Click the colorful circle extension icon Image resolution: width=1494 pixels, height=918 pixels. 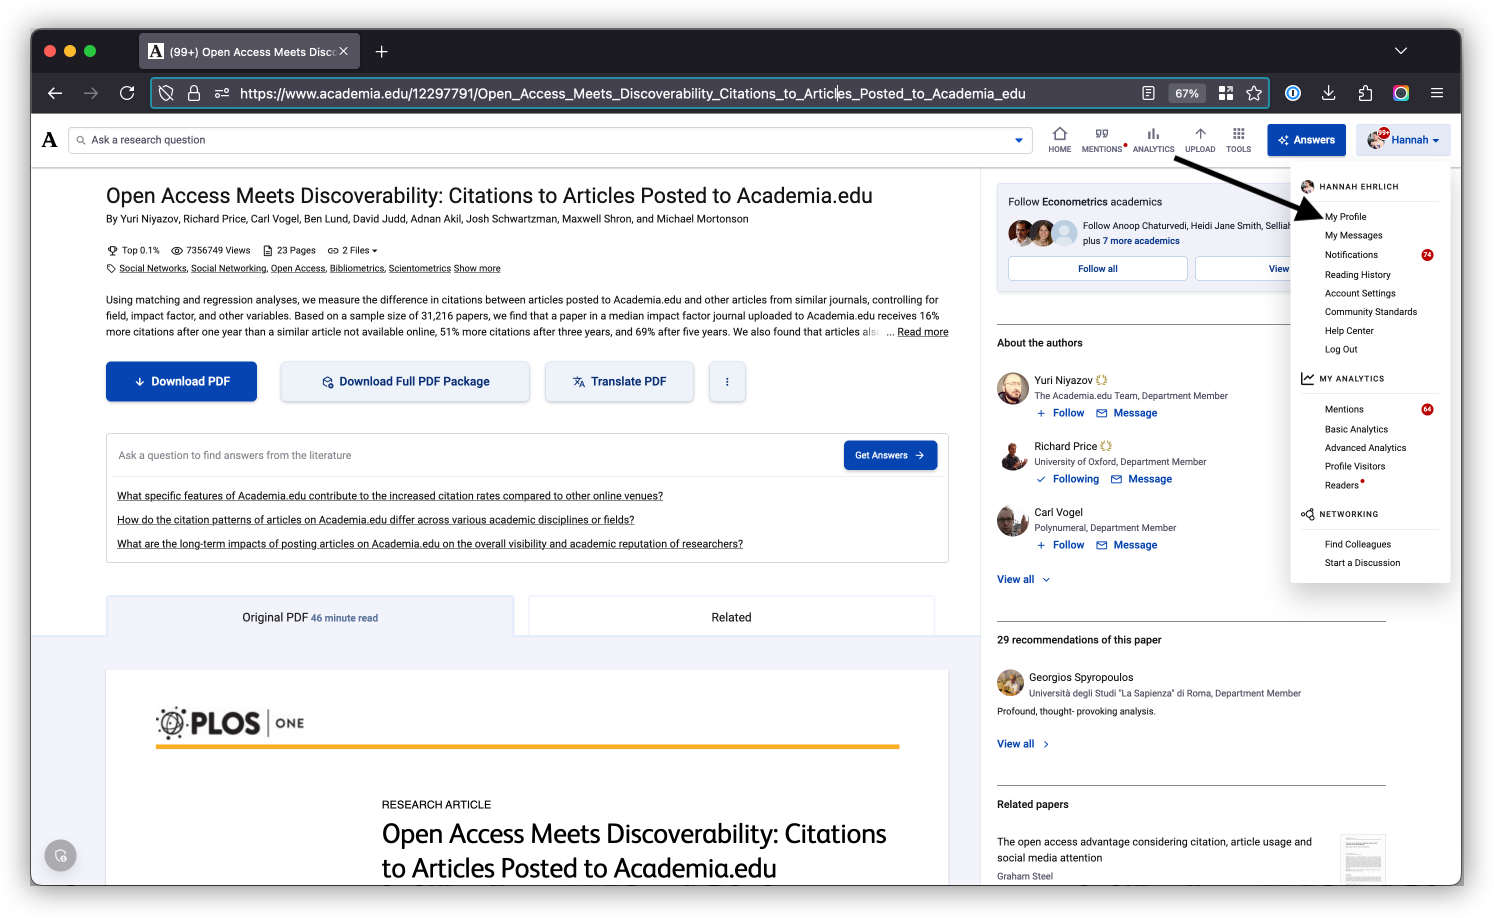click(1401, 93)
